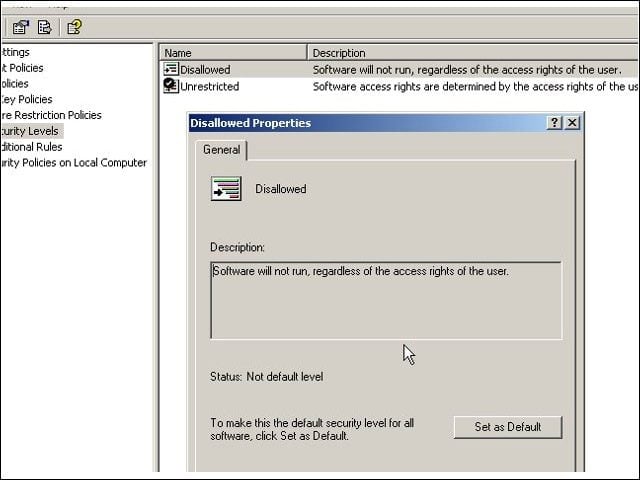Sort by the Description column header
Image resolution: width=640 pixels, height=480 pixels.
click(x=473, y=53)
